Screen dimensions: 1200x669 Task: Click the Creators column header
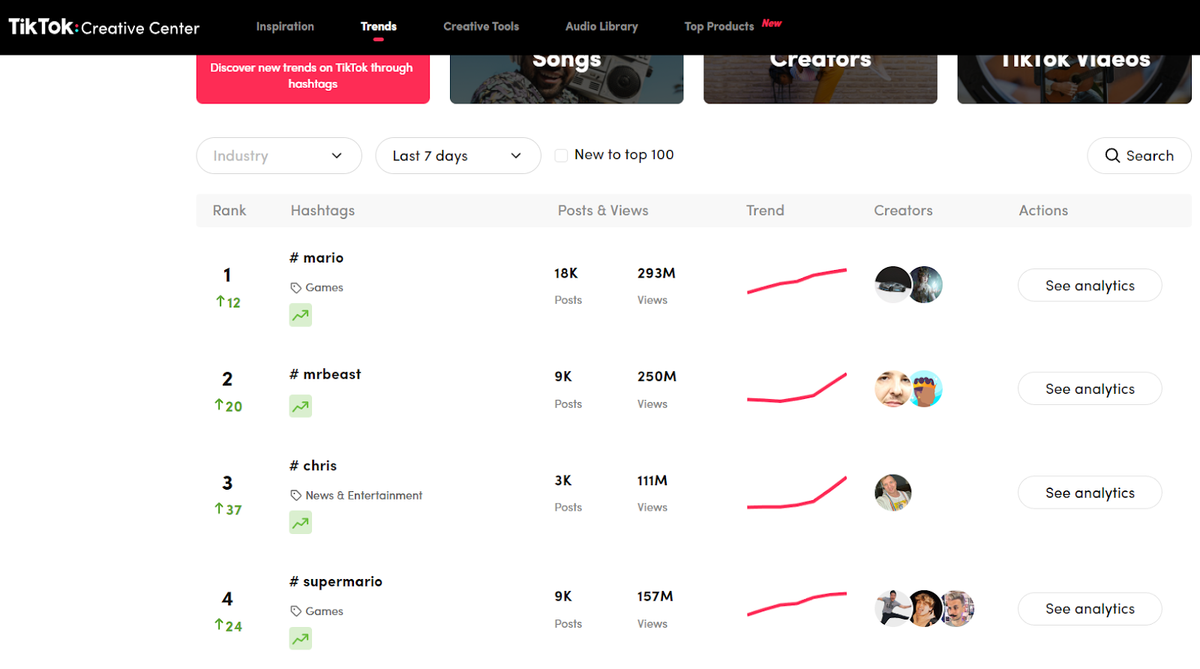[903, 211]
